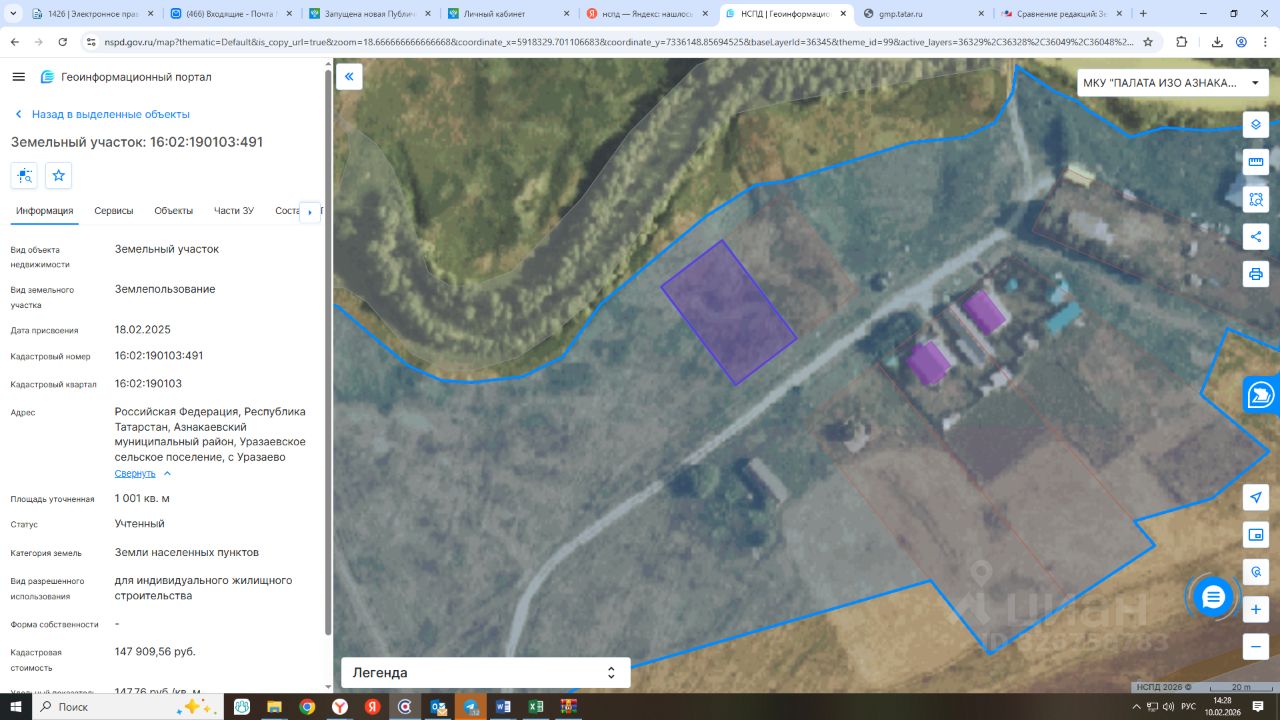Open the Части ЗУ tab
The image size is (1280, 720).
234,211
